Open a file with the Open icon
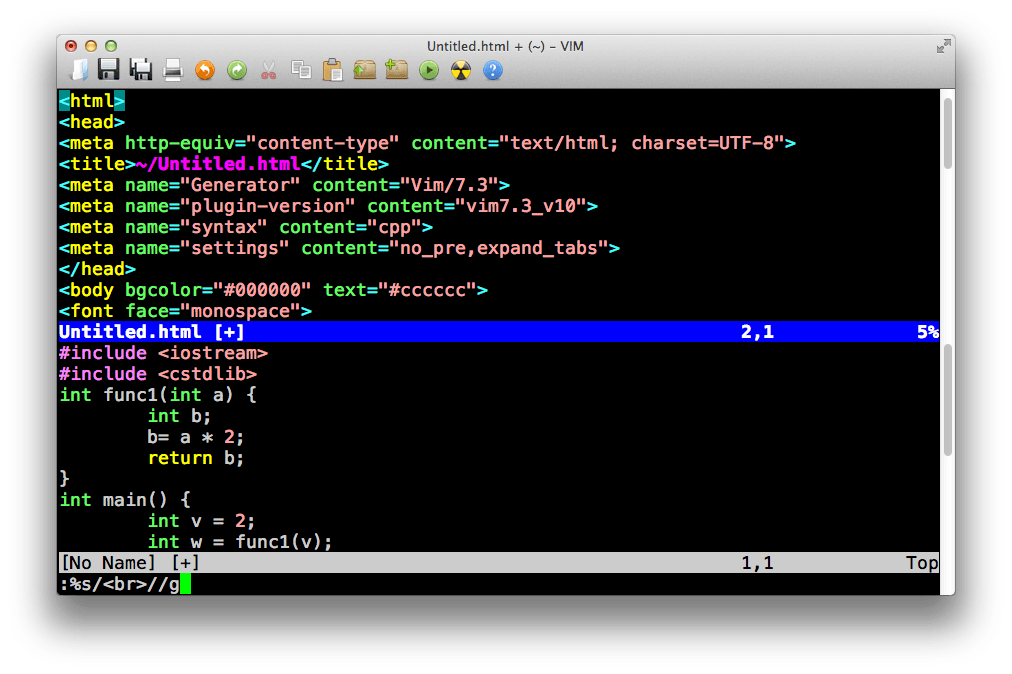Viewport: 1012px width, 674px height. (x=79, y=70)
